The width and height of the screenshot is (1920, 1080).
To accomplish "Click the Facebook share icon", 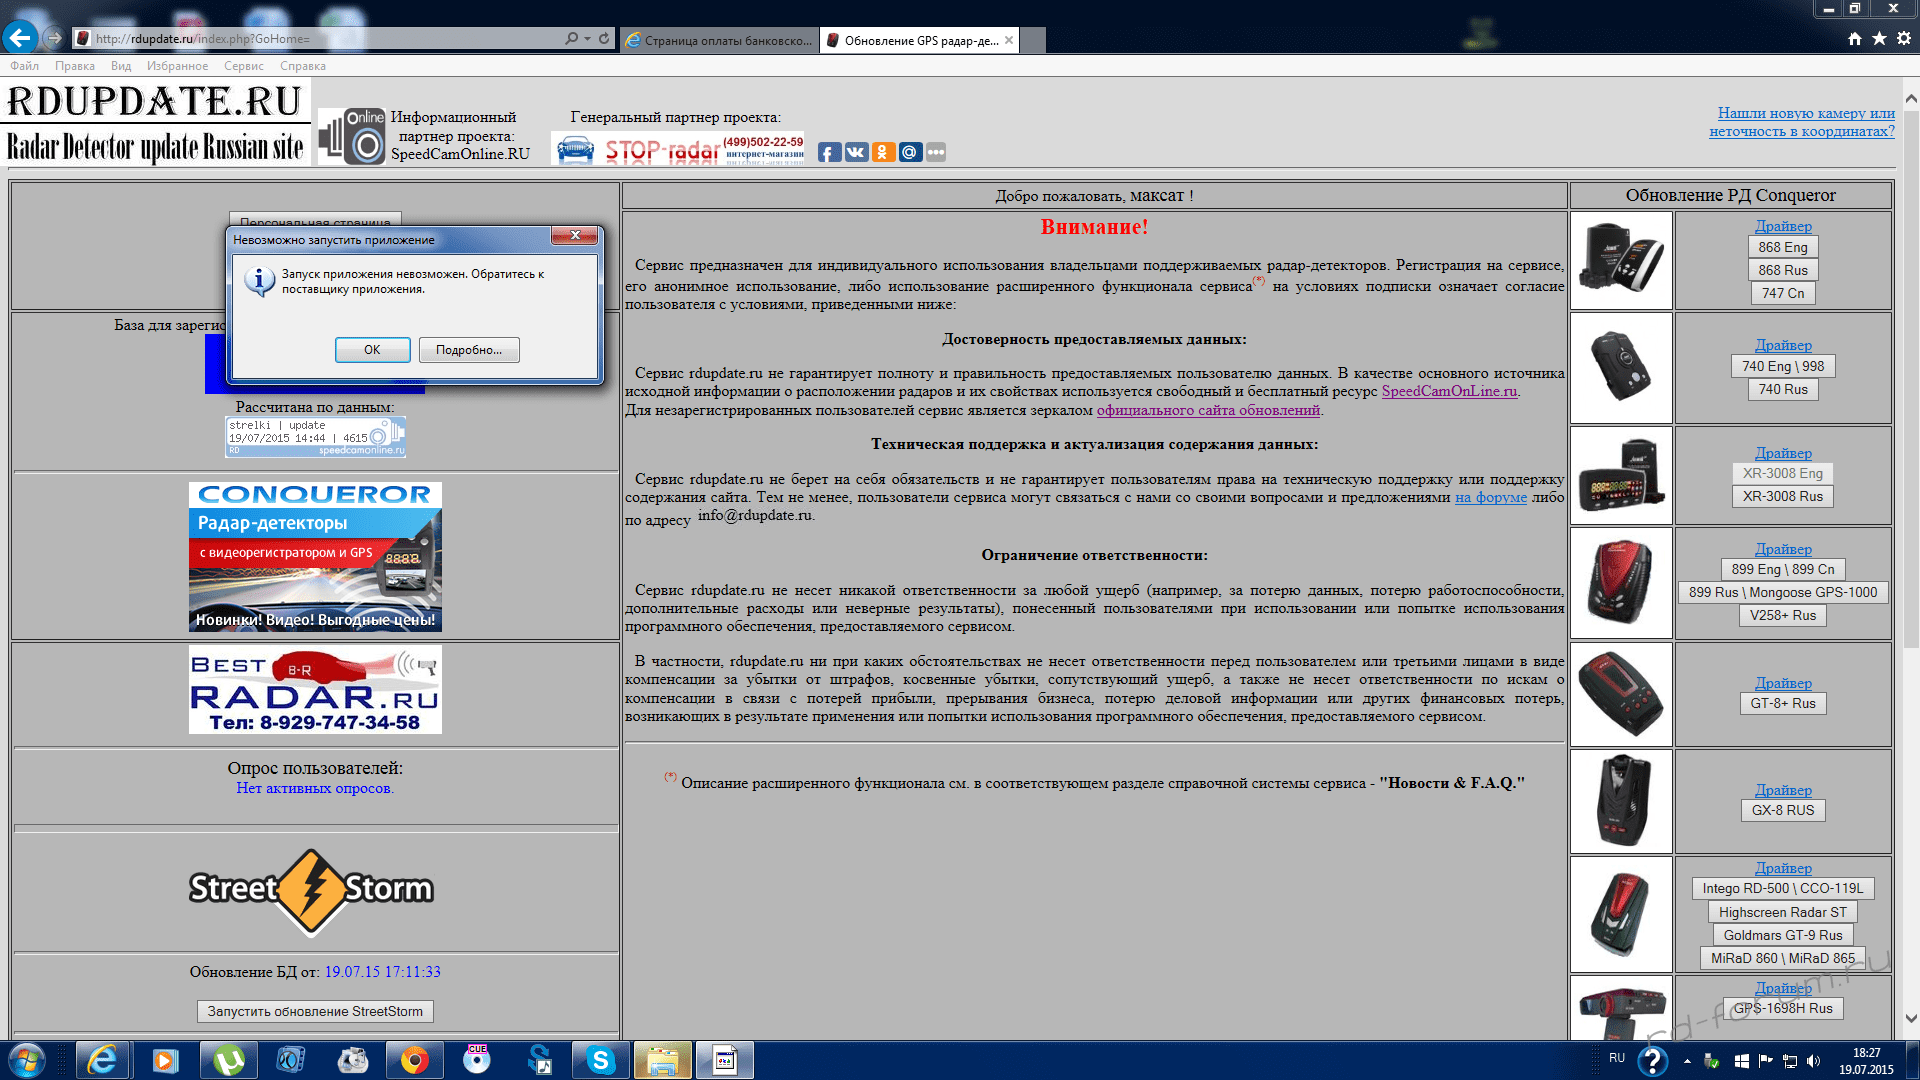I will [x=829, y=152].
